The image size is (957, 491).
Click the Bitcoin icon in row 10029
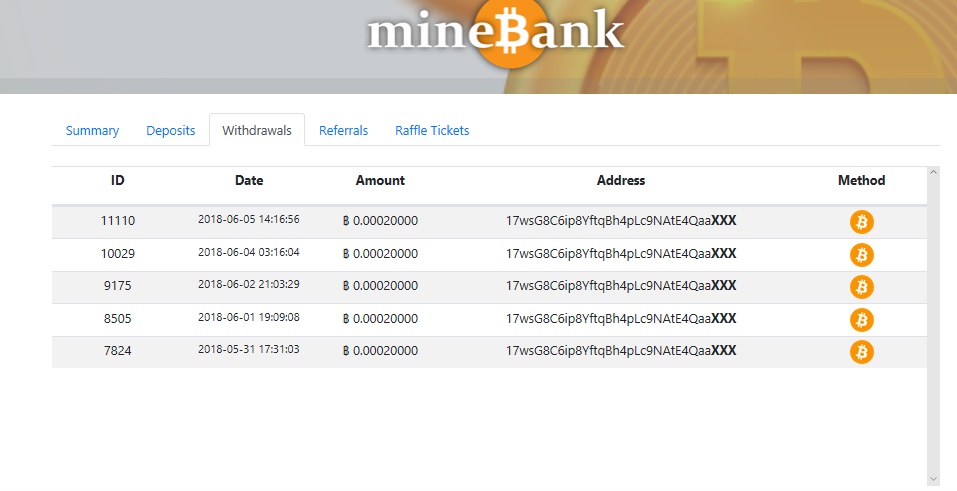pos(861,255)
